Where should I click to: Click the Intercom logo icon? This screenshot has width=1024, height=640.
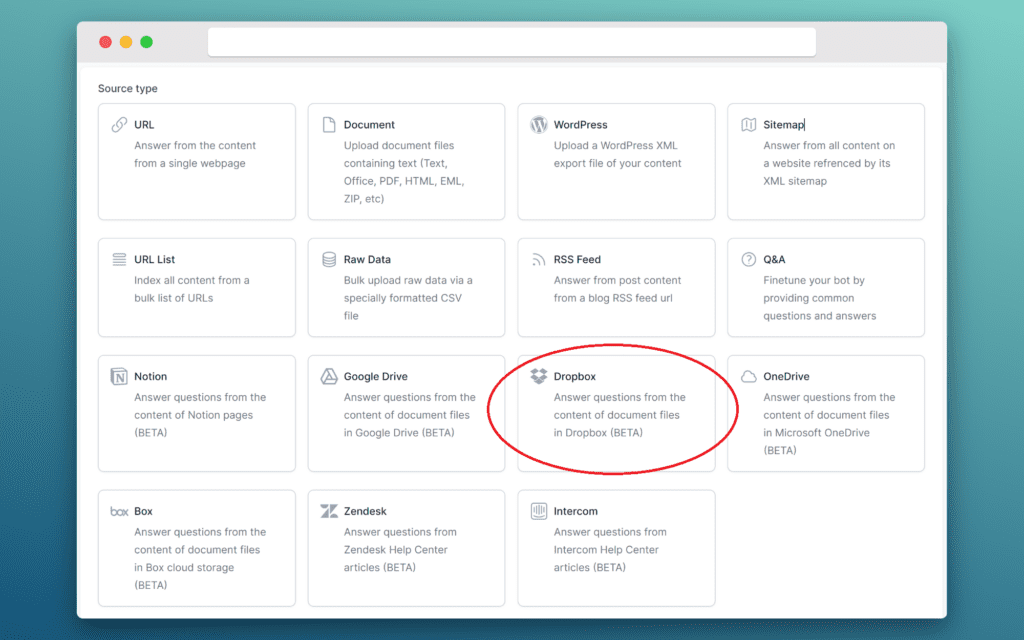click(x=538, y=511)
